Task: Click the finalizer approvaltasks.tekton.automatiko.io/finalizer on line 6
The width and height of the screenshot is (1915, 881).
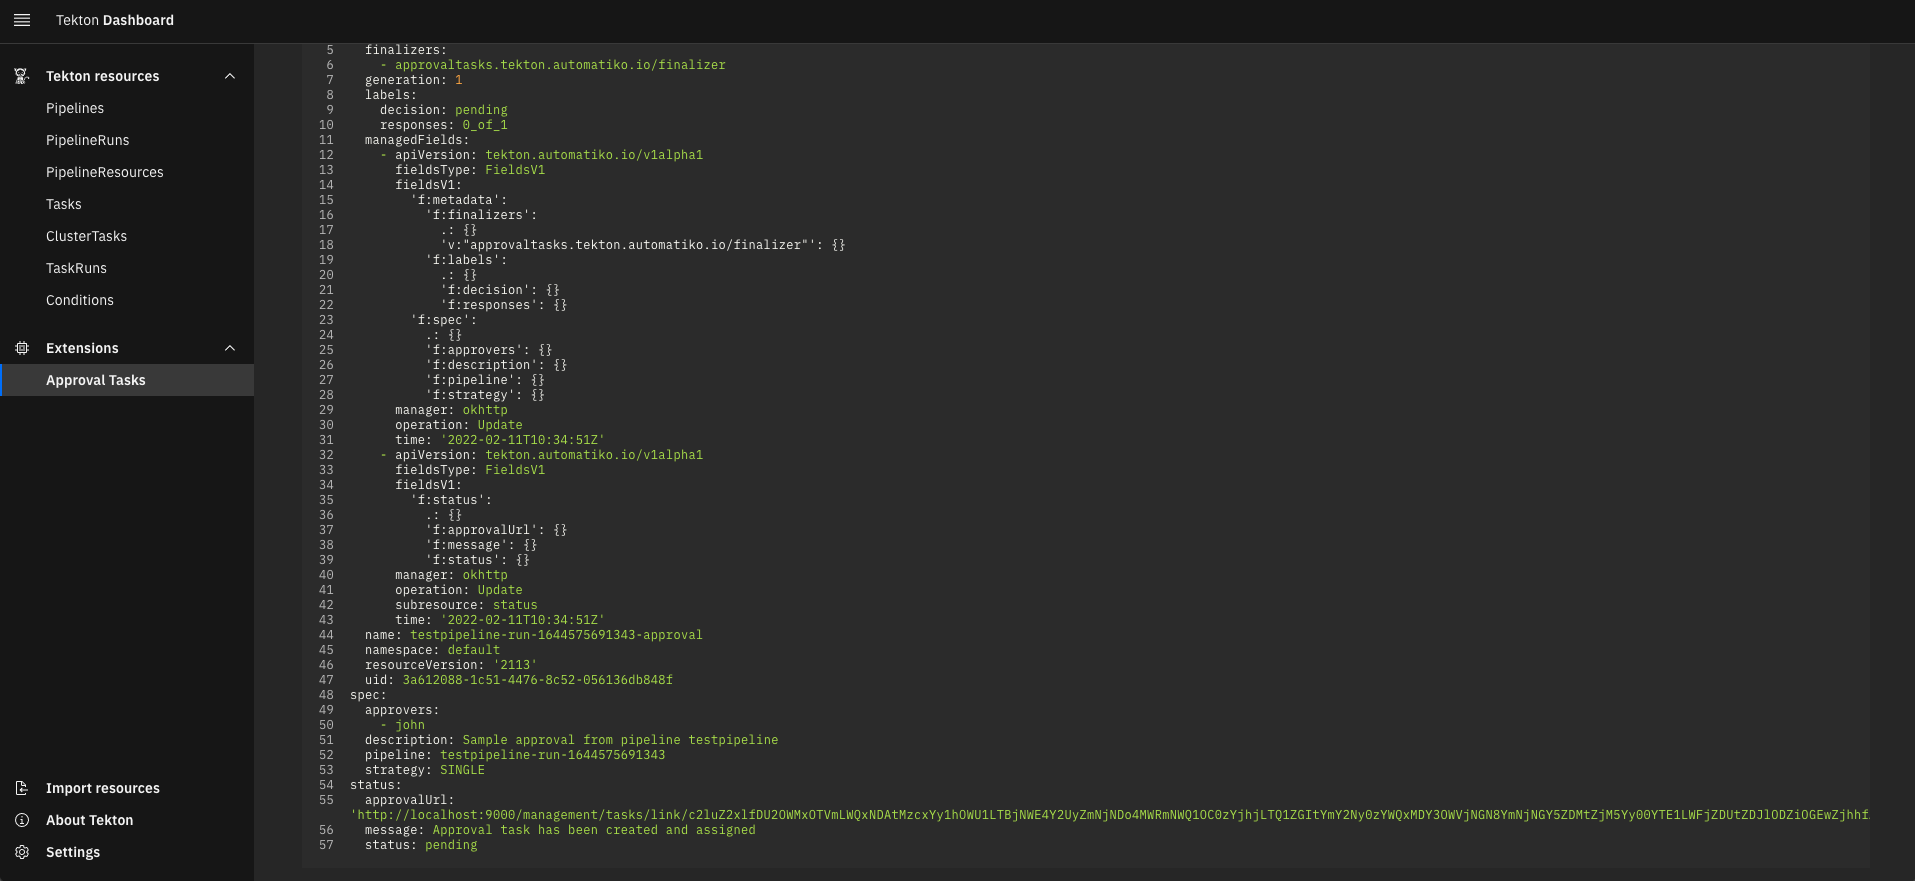Action: (560, 65)
